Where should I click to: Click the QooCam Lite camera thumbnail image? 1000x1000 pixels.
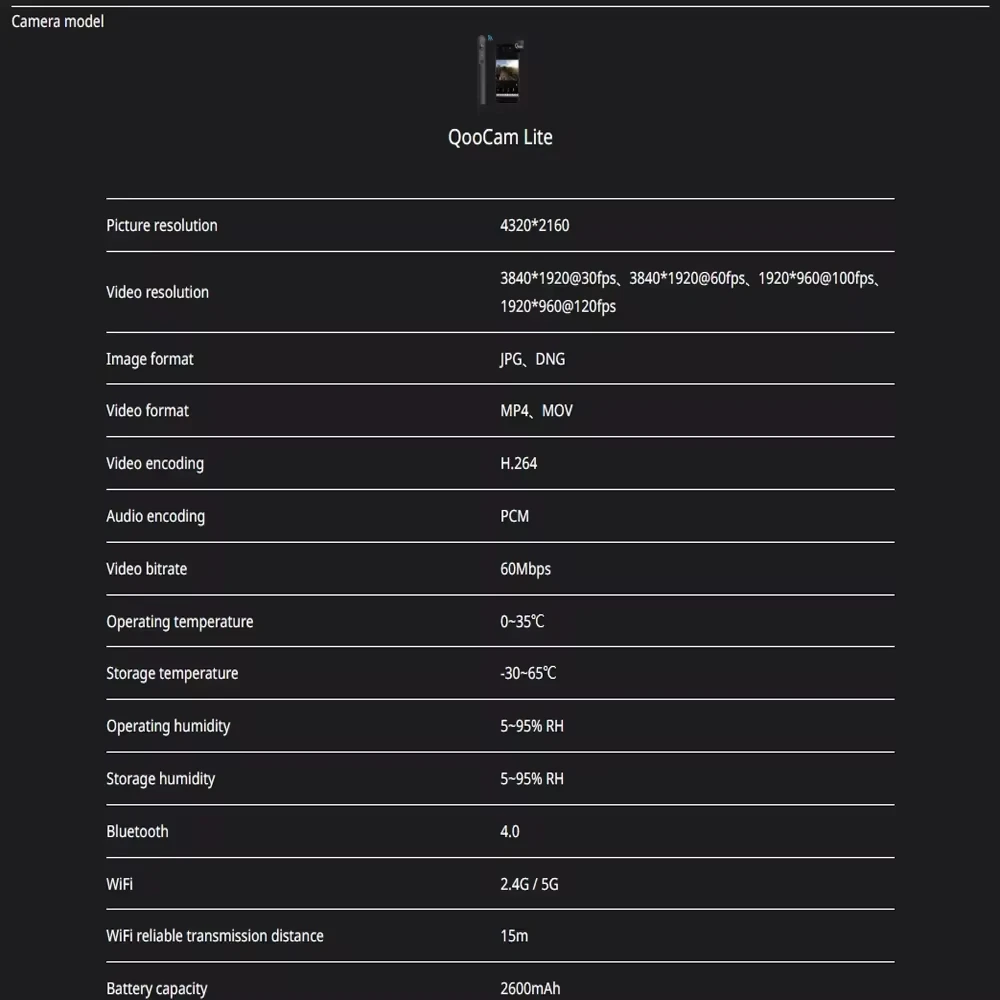tap(500, 70)
